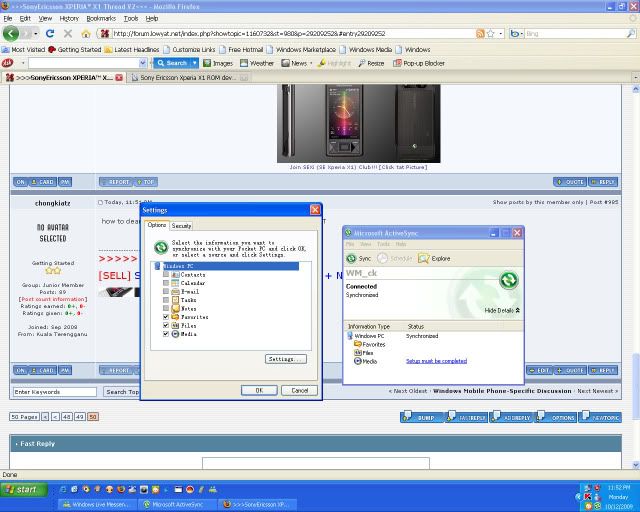Open the tab list dropdown arrow

(635, 77)
